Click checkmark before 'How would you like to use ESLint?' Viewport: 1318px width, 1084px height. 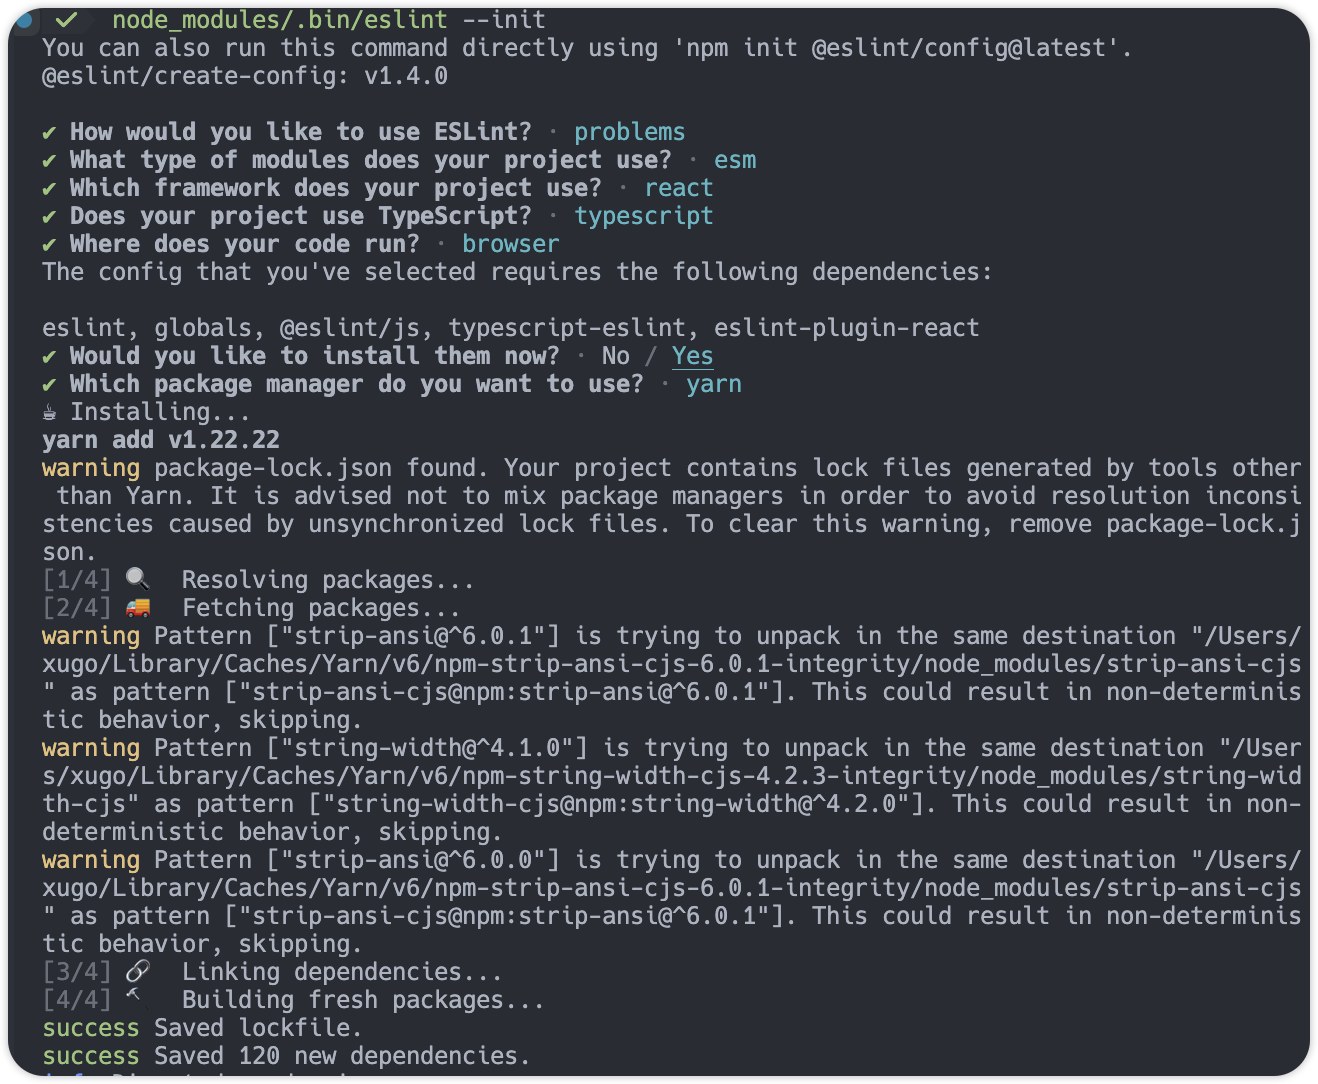[49, 132]
